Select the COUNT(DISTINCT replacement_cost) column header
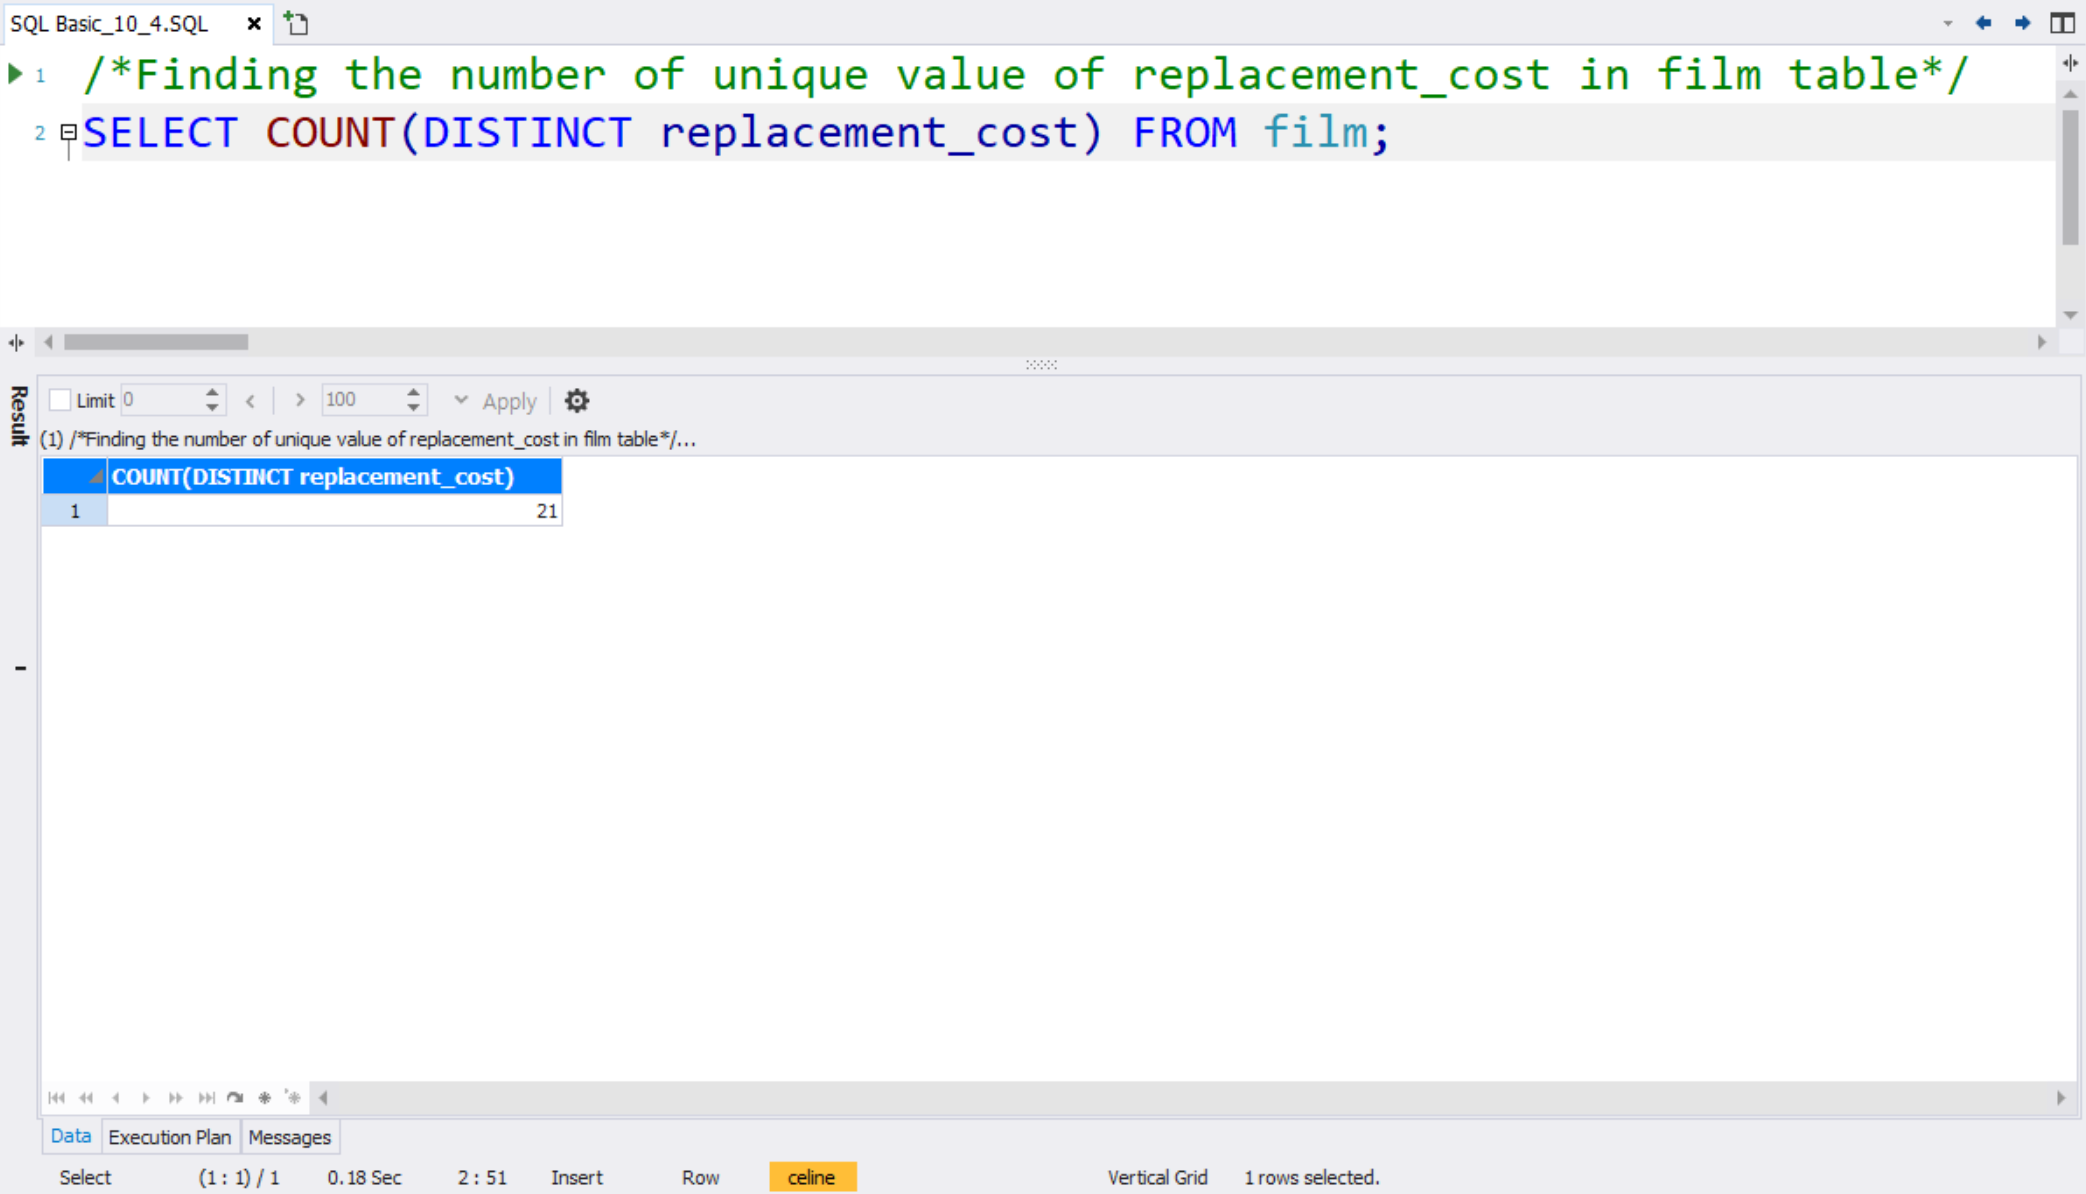 pos(312,476)
